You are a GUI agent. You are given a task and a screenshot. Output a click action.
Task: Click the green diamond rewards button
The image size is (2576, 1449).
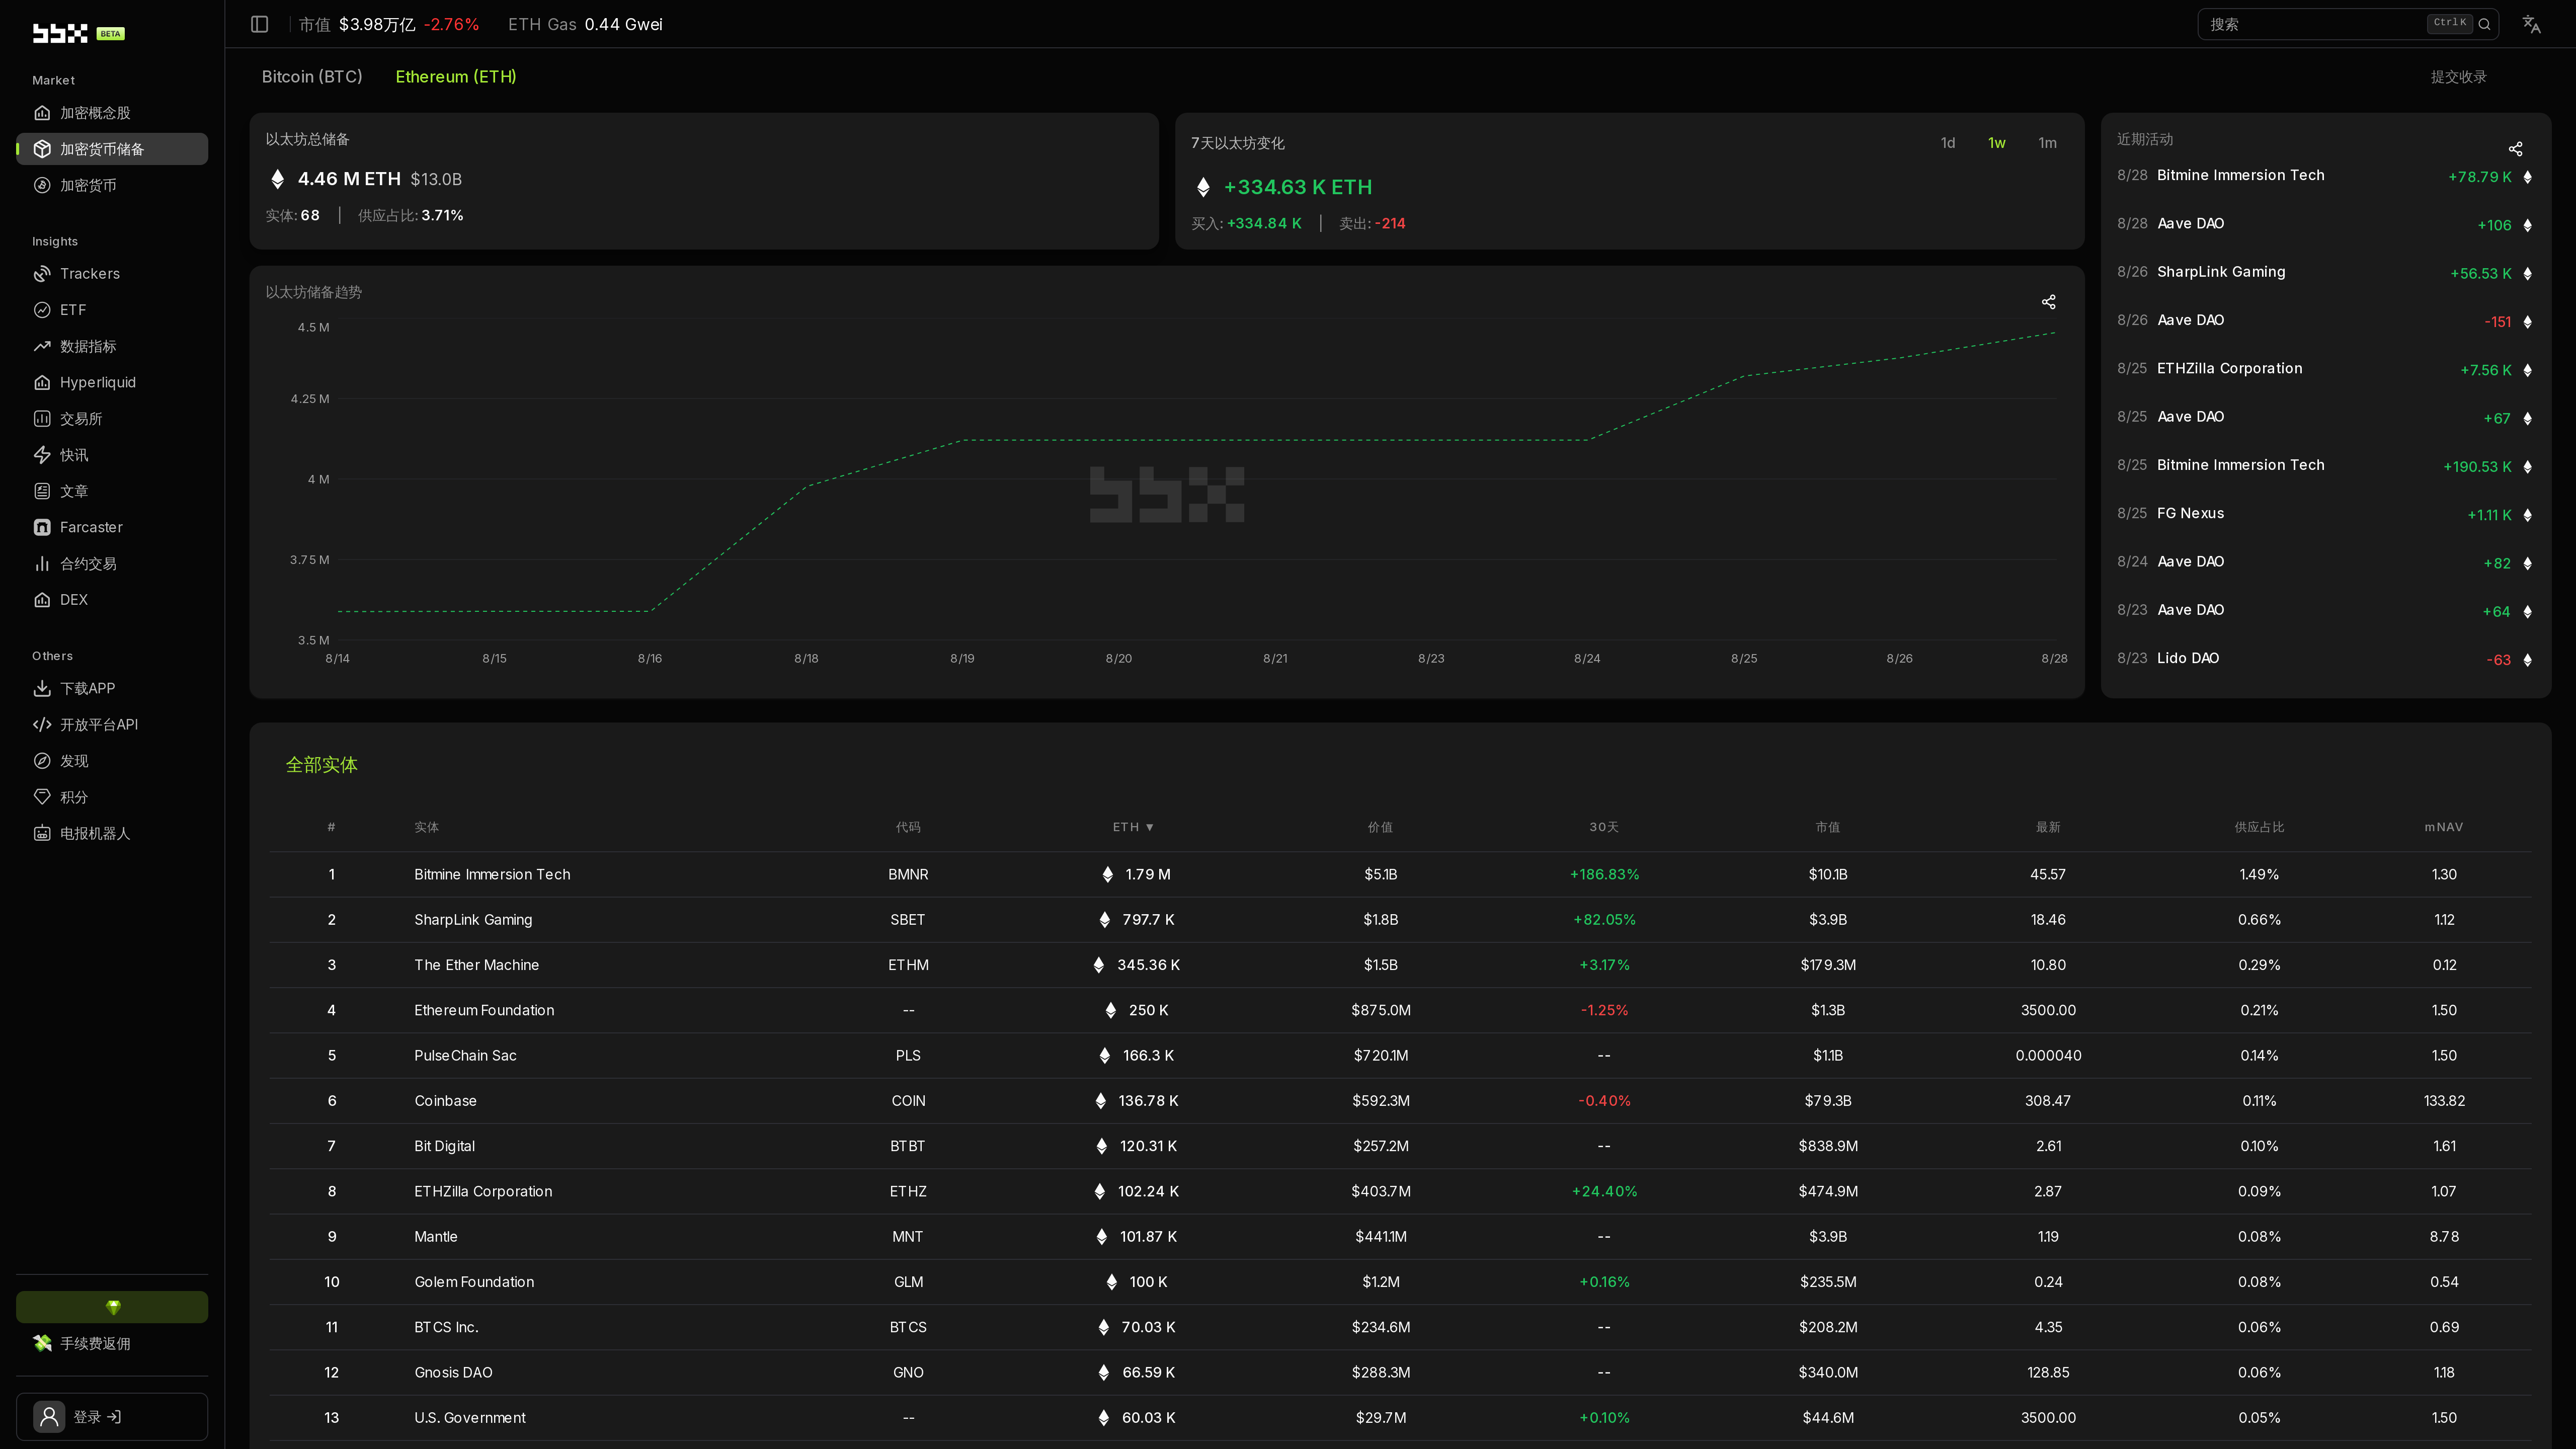click(112, 1307)
